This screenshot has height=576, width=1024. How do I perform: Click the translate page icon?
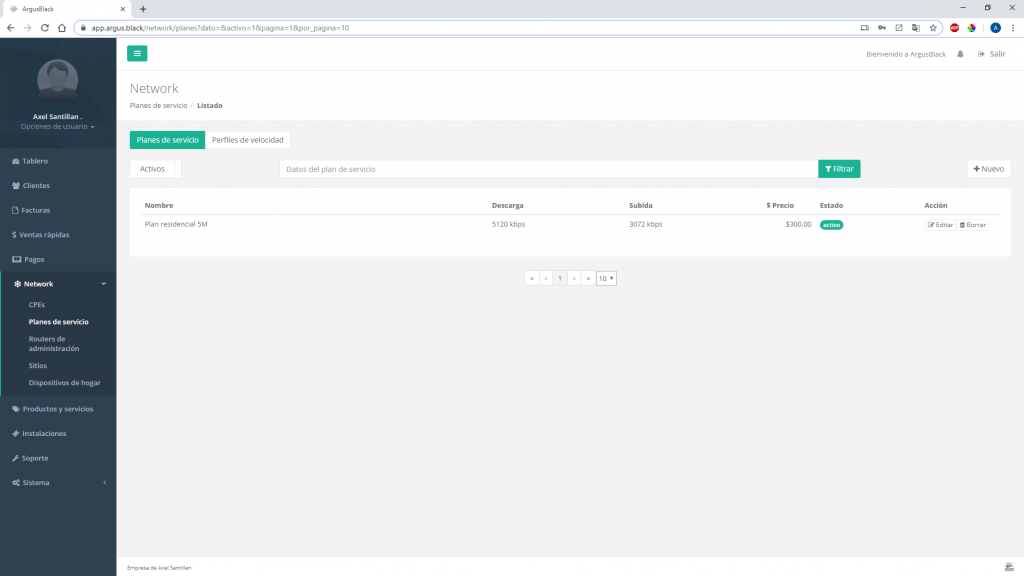tap(916, 28)
